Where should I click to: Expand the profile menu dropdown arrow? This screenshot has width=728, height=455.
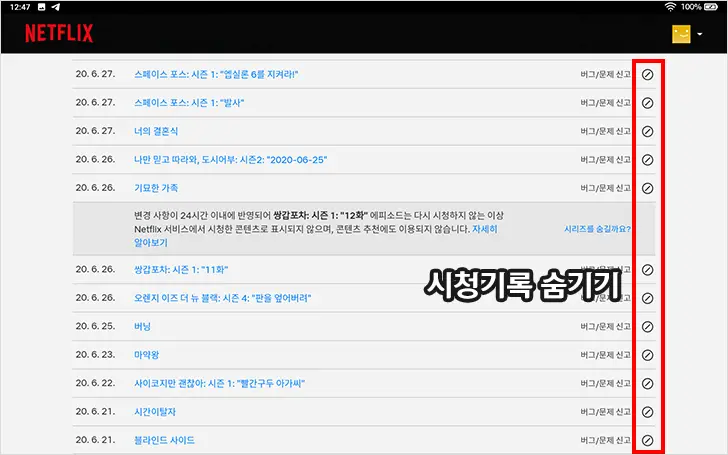click(x=700, y=34)
